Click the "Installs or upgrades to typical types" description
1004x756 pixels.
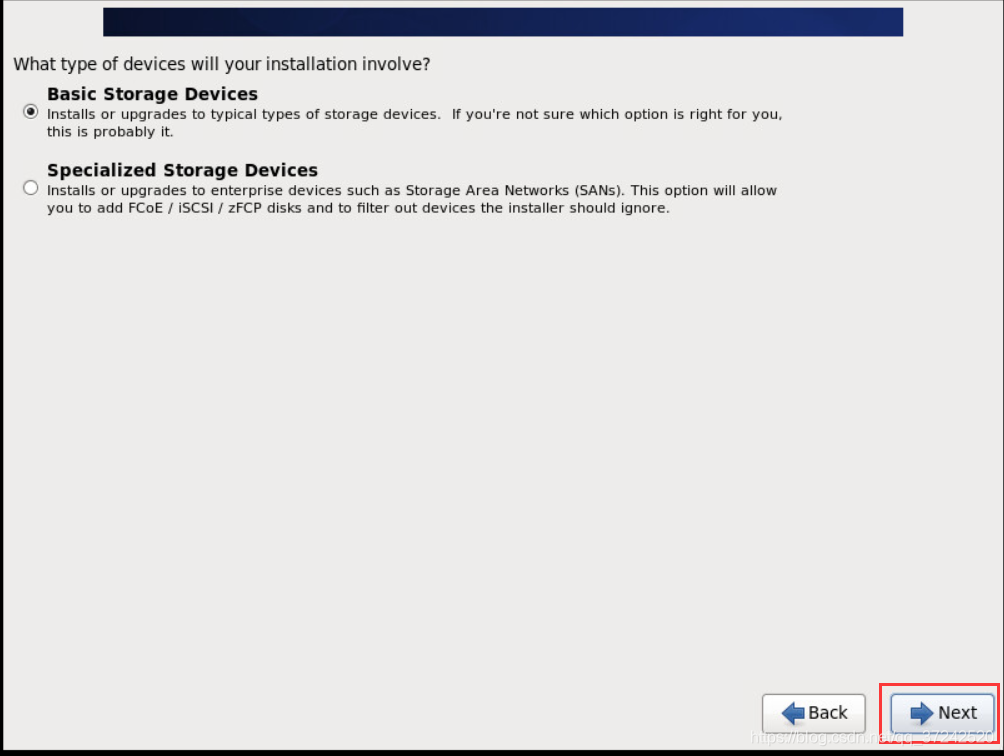414,123
